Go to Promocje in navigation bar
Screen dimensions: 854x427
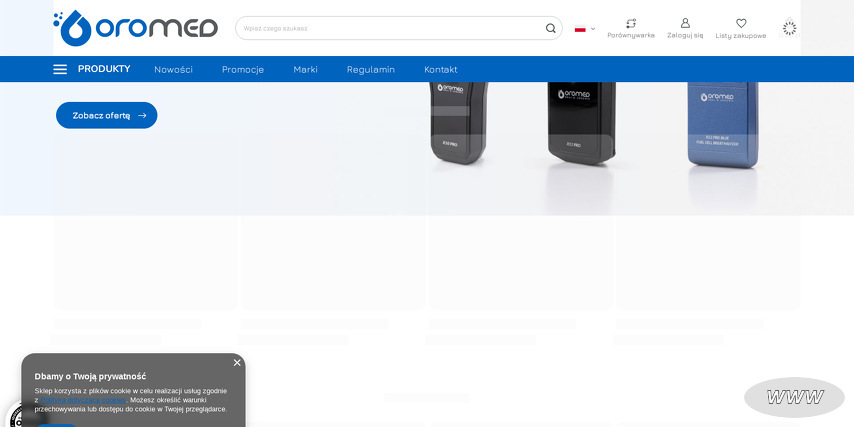pos(243,69)
